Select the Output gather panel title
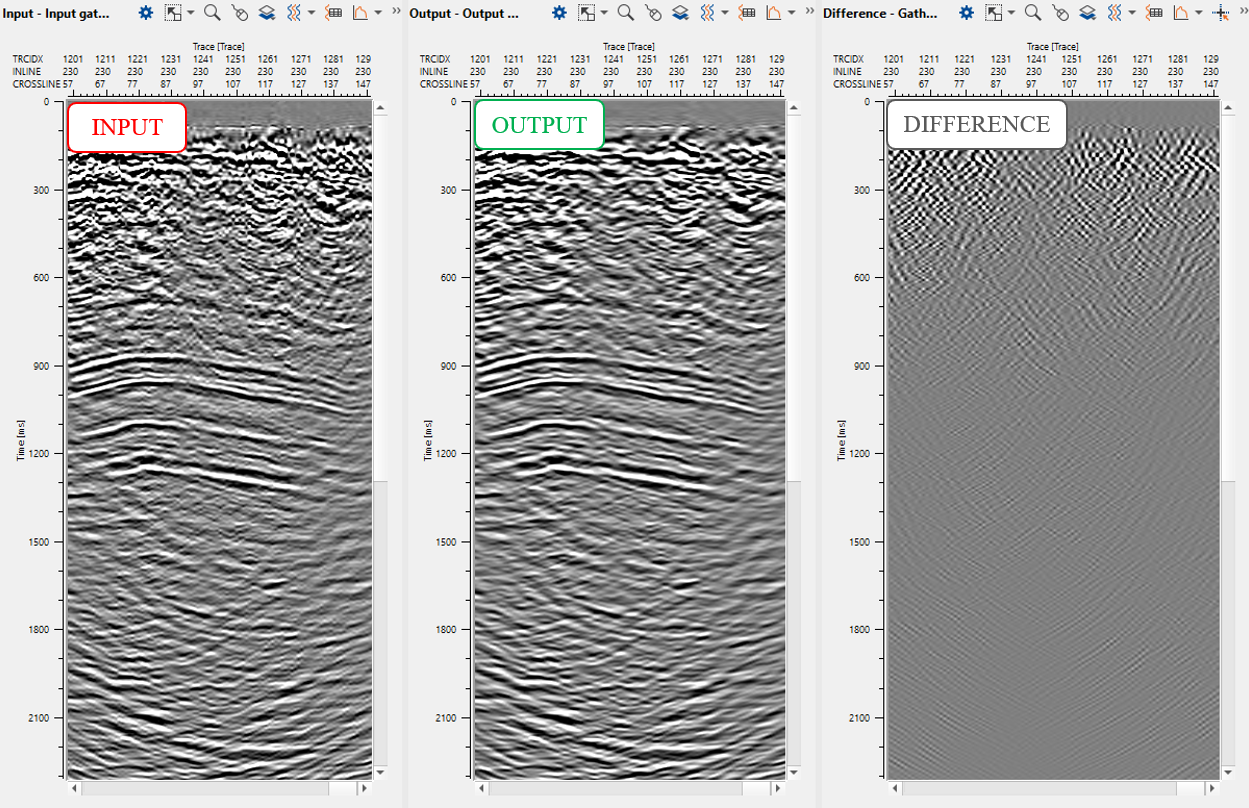Viewport: 1249px width, 808px height. pos(464,14)
